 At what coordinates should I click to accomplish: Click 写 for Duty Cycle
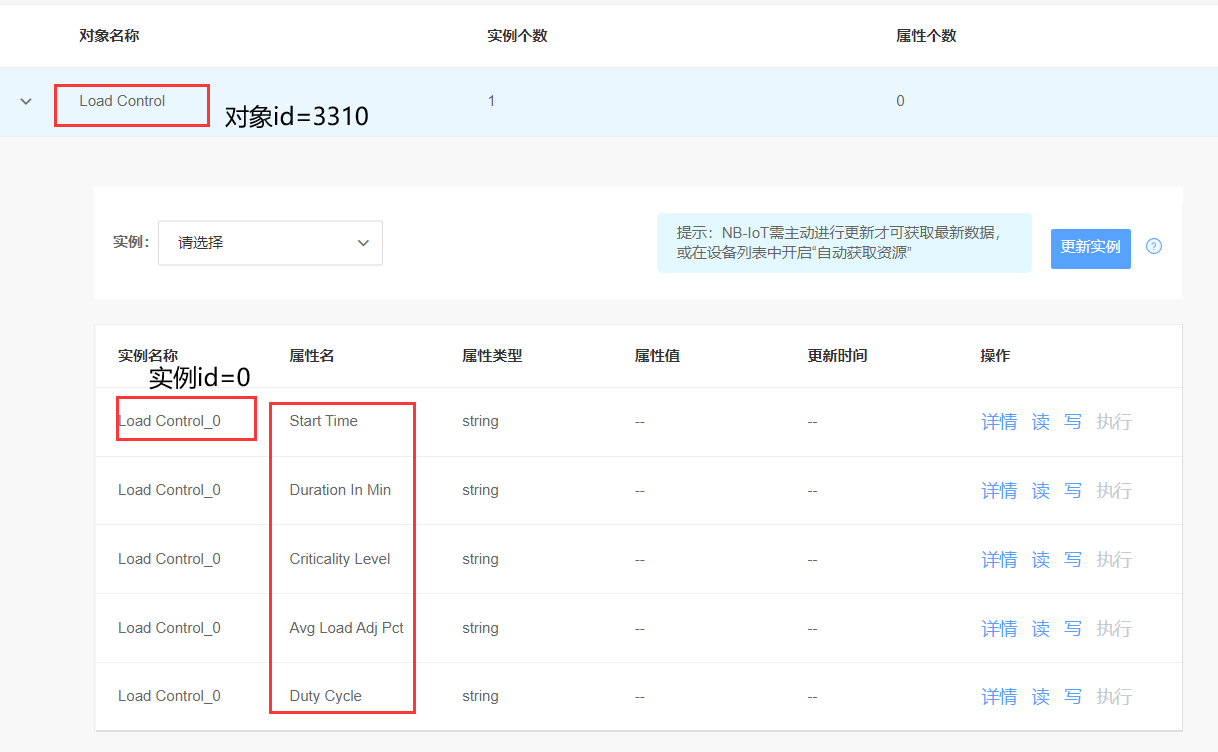click(1073, 697)
